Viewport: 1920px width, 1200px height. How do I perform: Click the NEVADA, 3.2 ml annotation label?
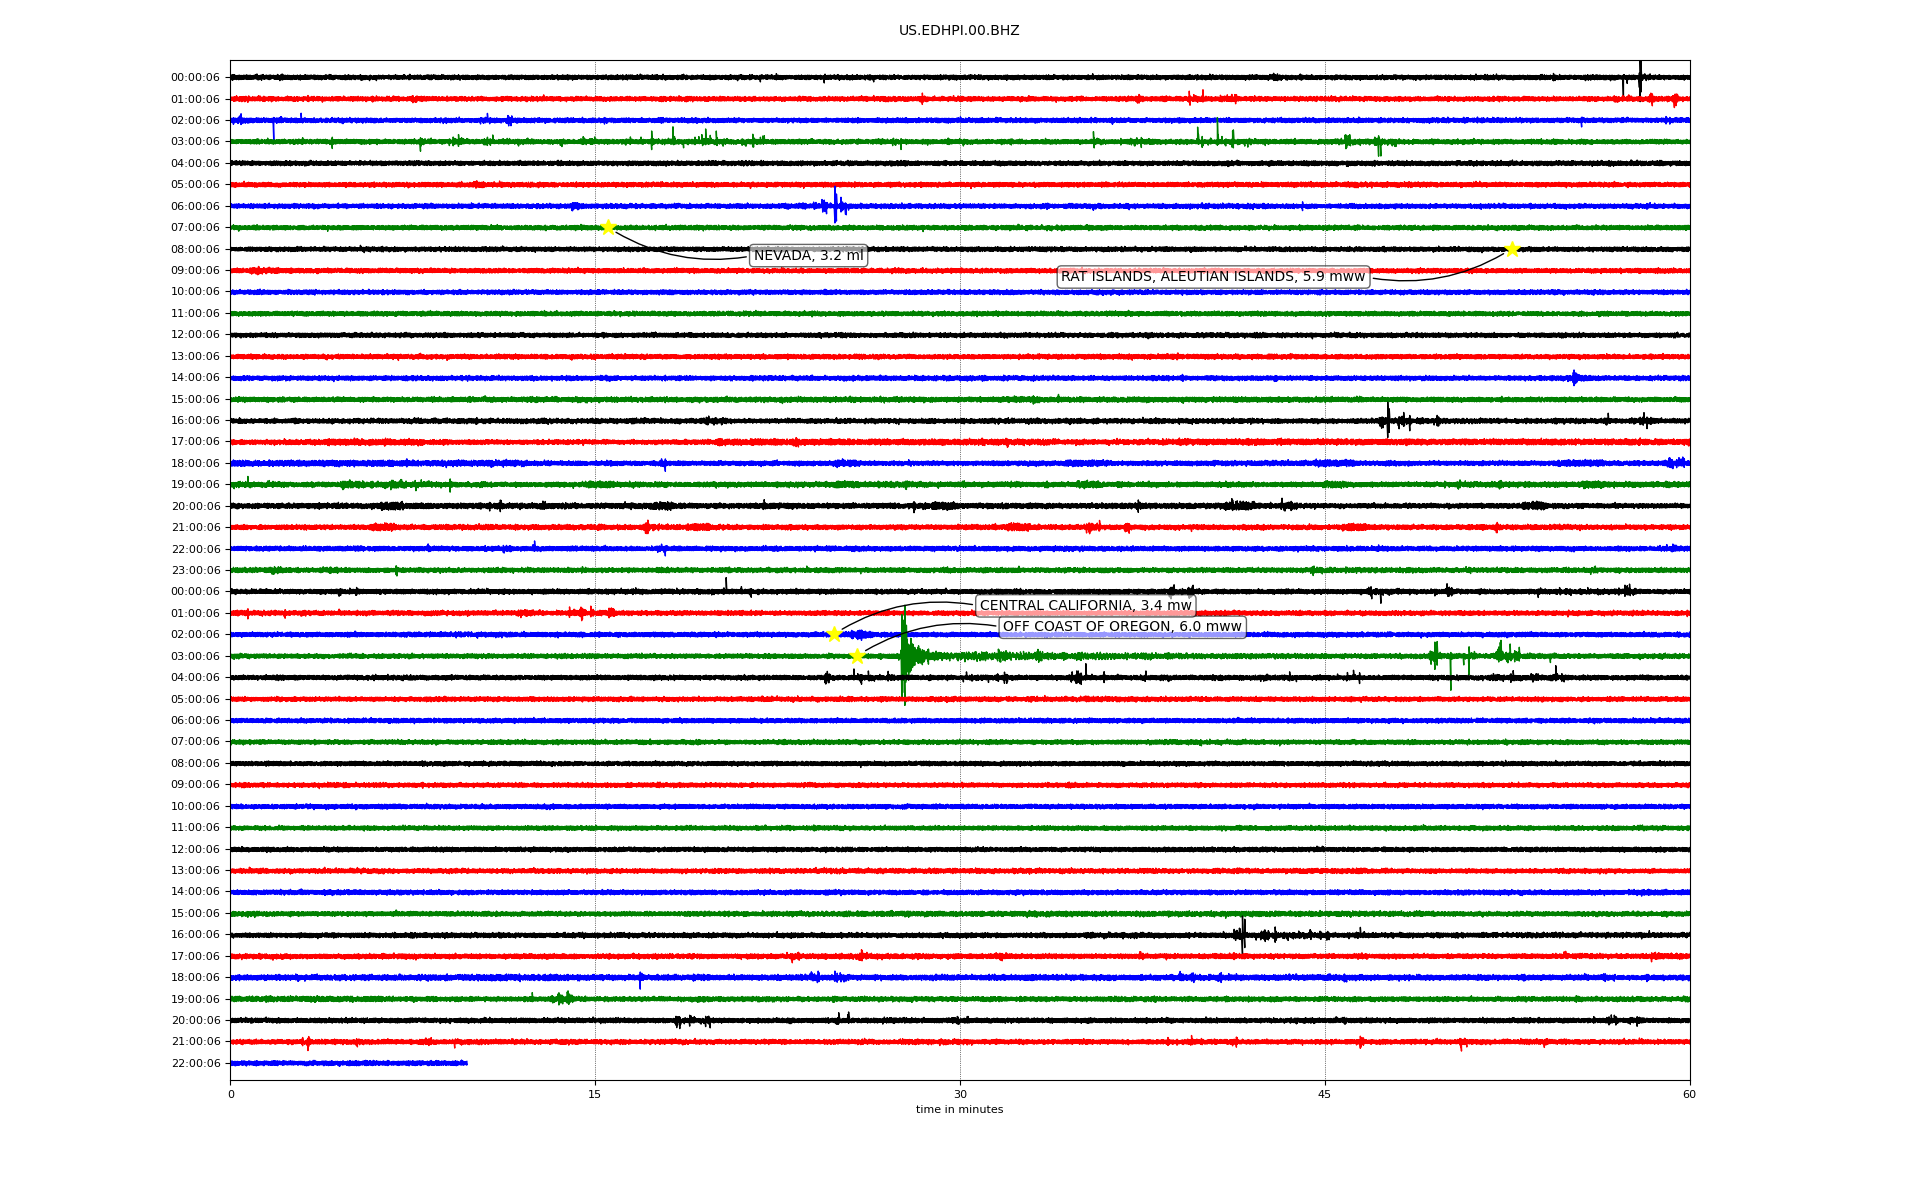[x=808, y=256]
